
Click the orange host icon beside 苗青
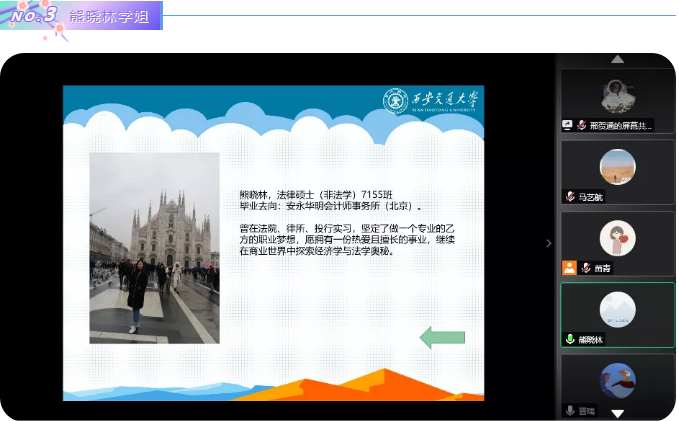568,268
